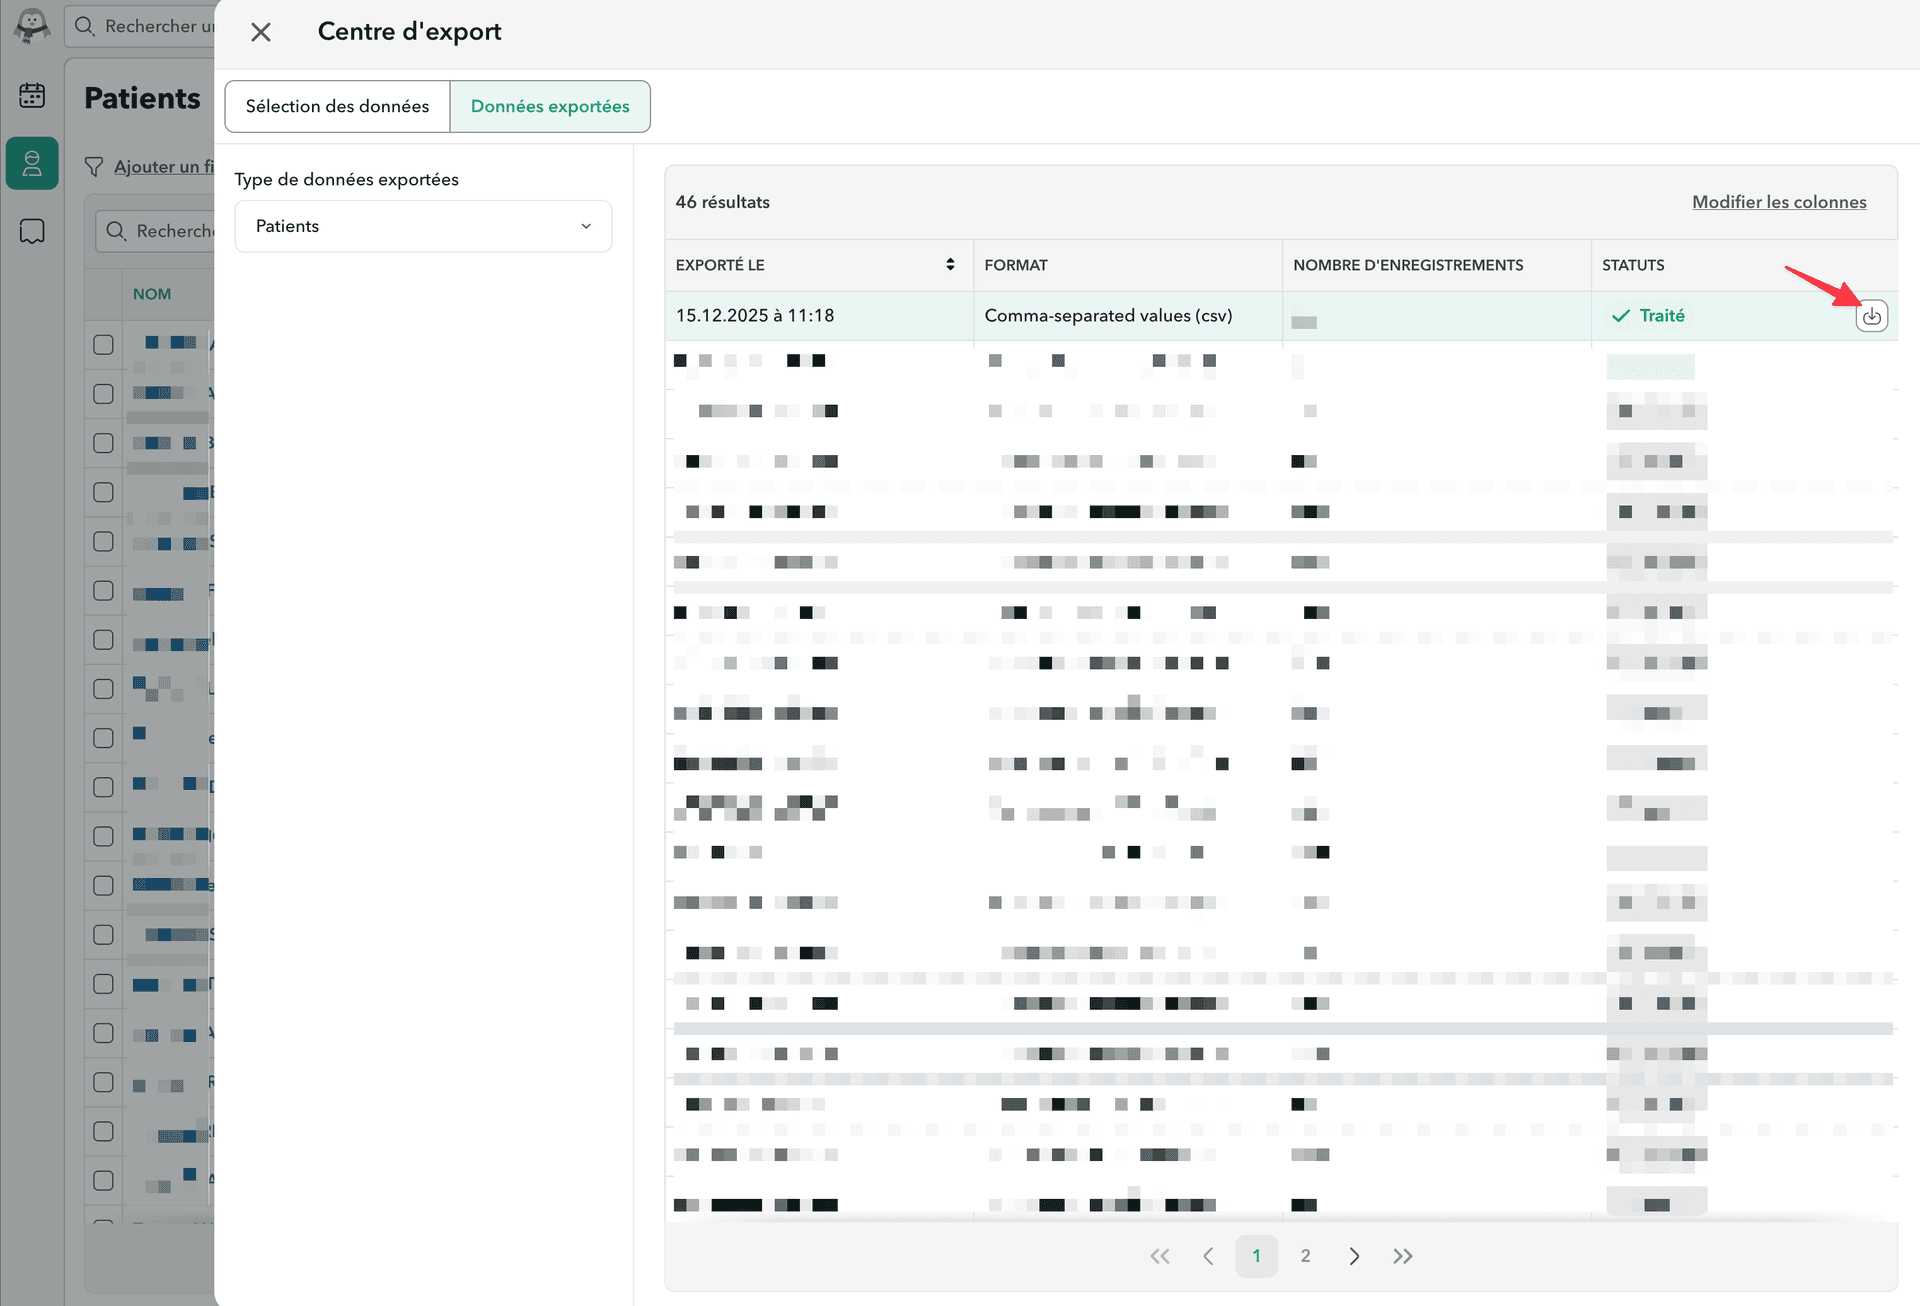Switch to the Sélection des données tab
This screenshot has width=1920, height=1306.
click(337, 106)
